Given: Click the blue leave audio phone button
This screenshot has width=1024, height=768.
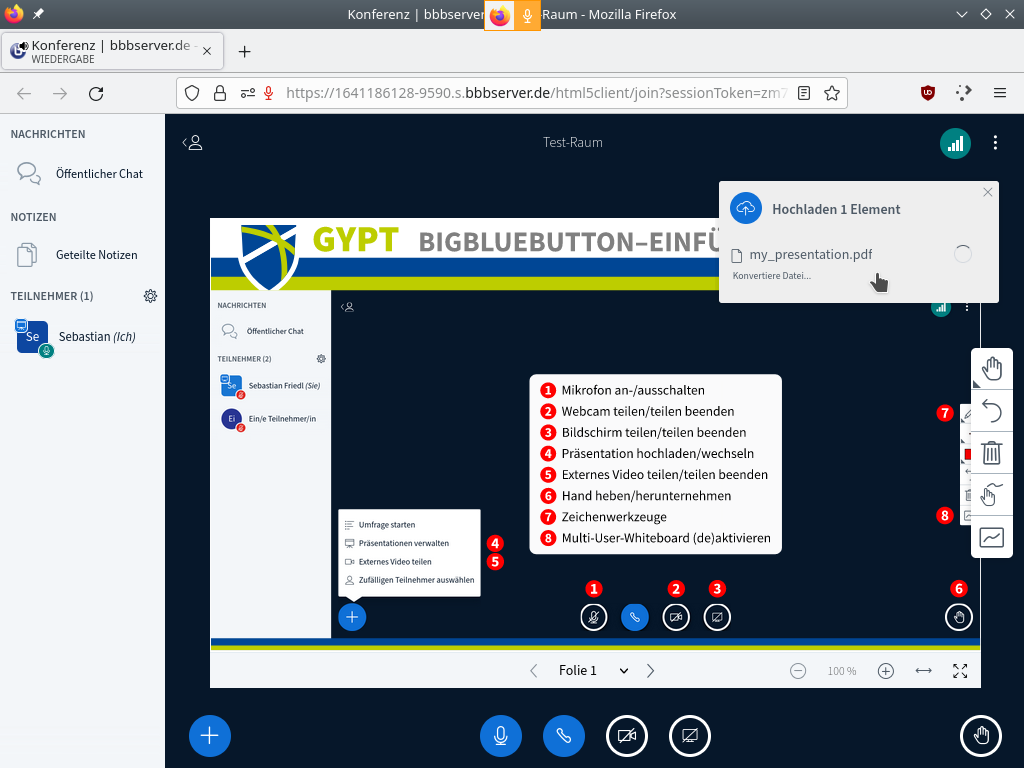Looking at the screenshot, I should tap(564, 736).
